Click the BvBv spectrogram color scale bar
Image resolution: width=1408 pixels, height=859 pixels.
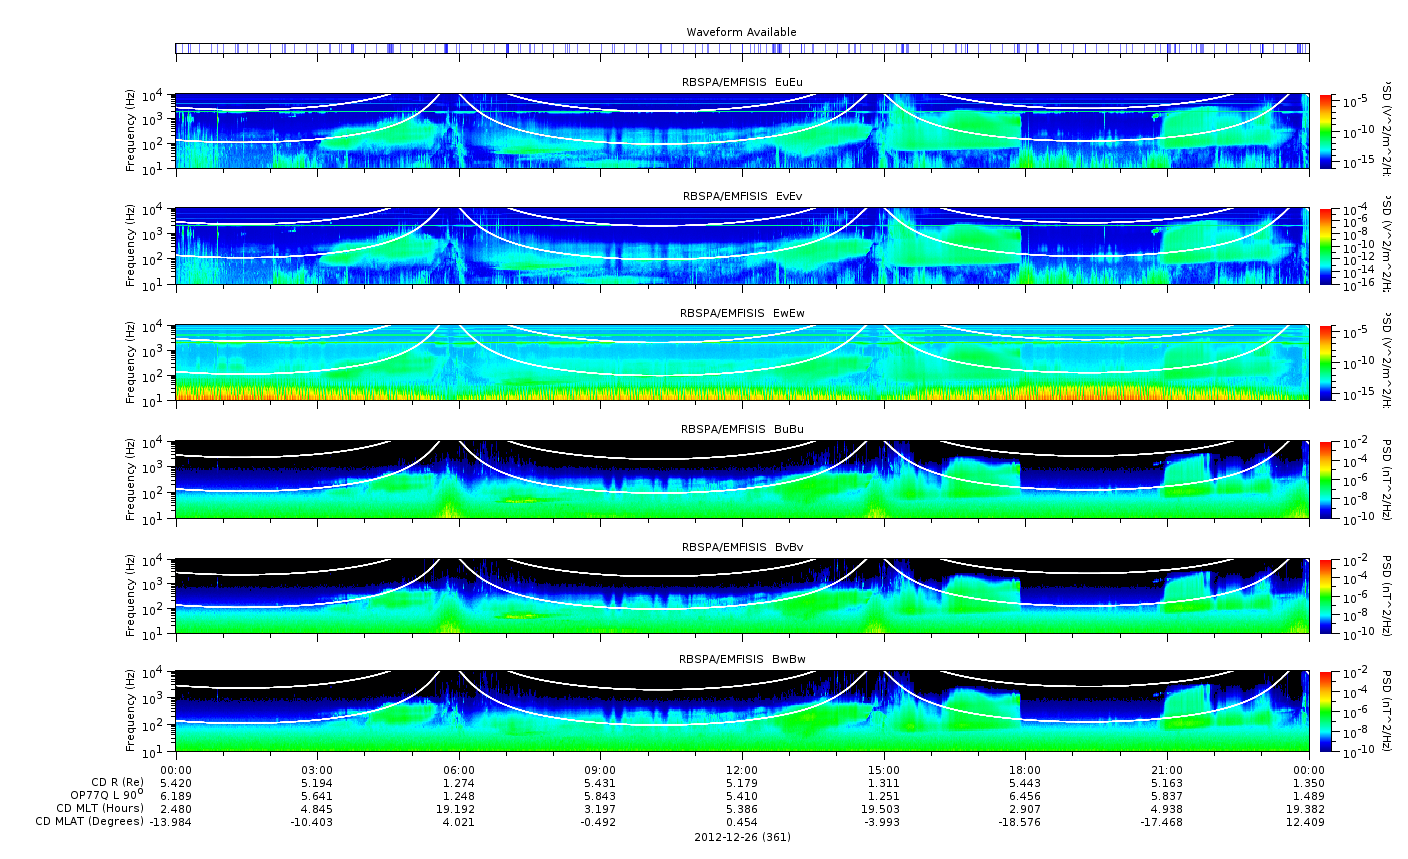point(1326,596)
